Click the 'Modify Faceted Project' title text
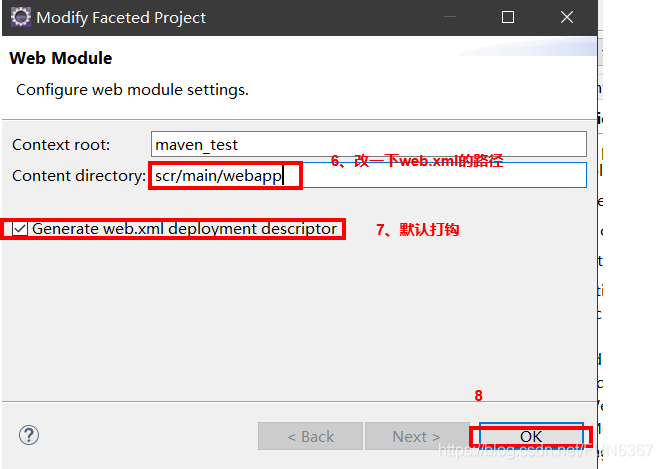 [121, 18]
